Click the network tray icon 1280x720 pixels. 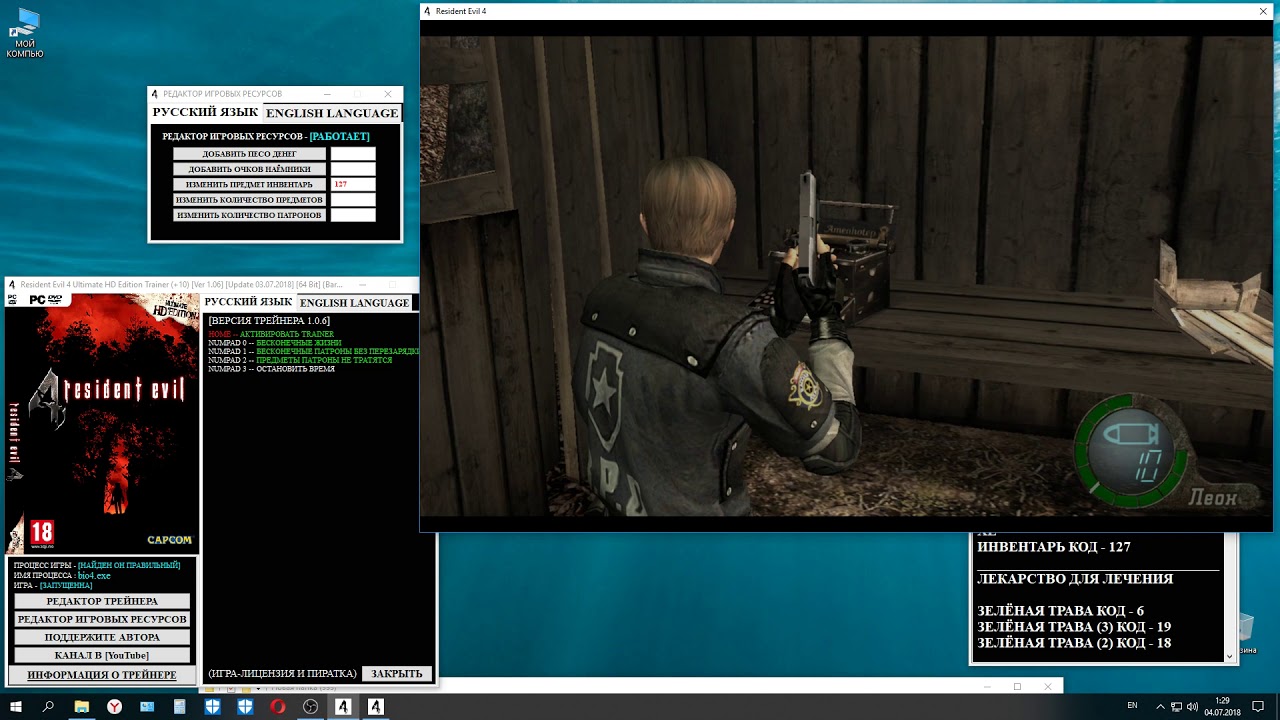tap(1177, 706)
